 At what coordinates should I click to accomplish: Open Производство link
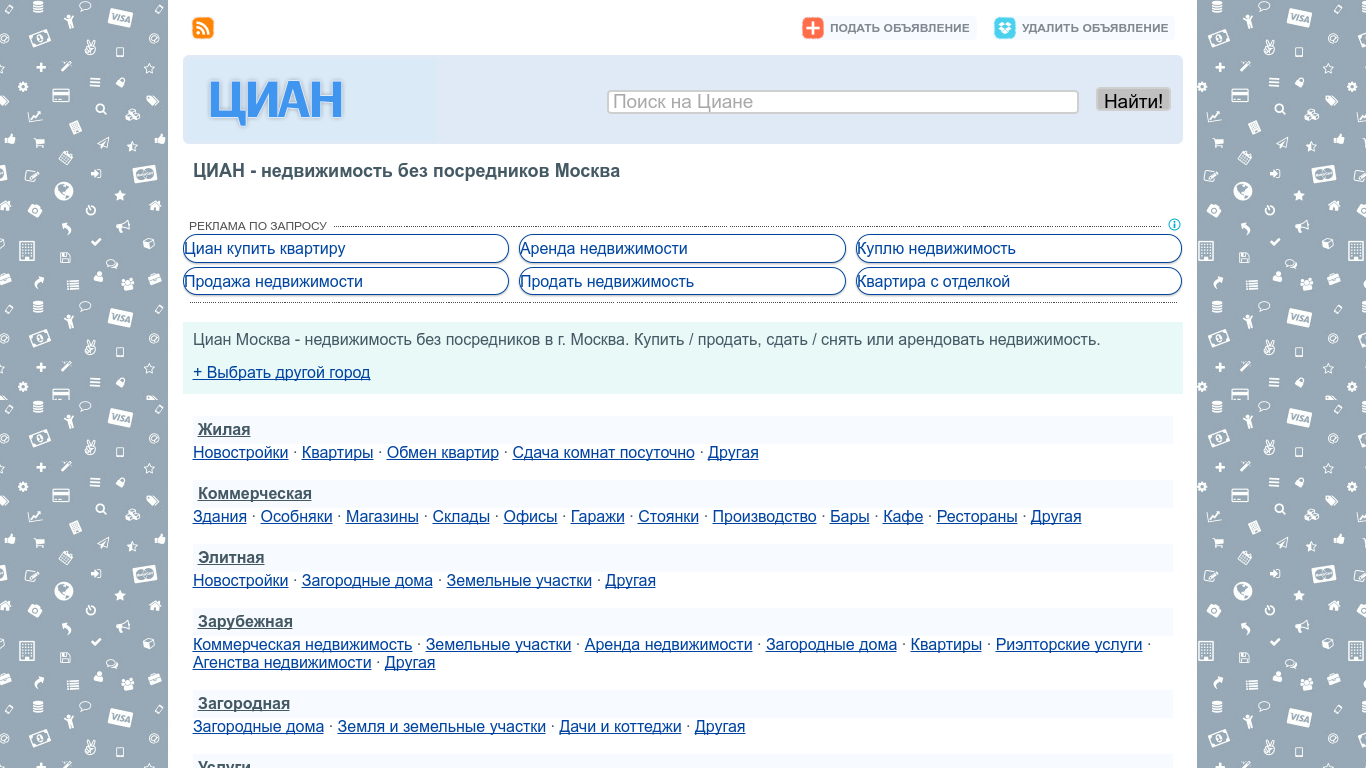click(x=765, y=517)
